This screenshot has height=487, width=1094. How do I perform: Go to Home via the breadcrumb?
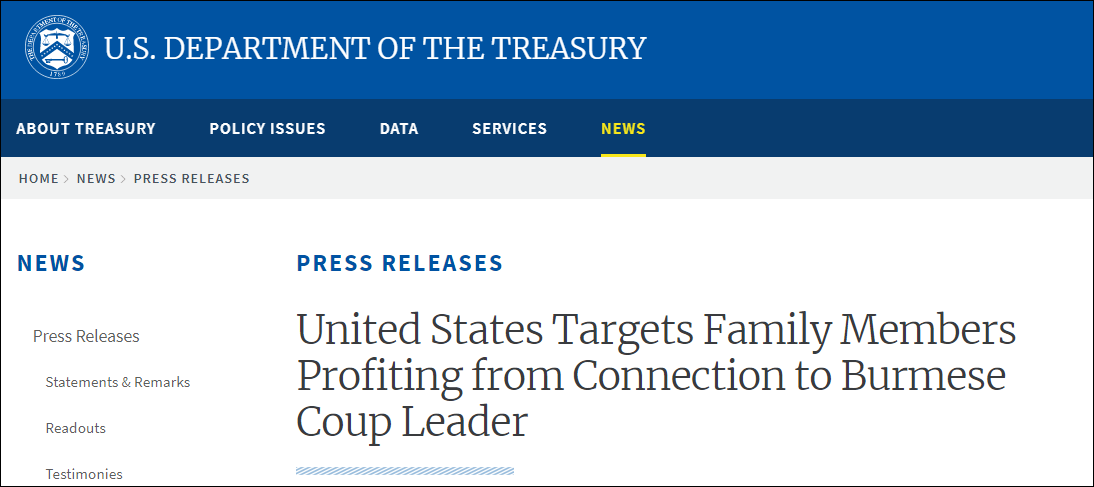tap(39, 179)
